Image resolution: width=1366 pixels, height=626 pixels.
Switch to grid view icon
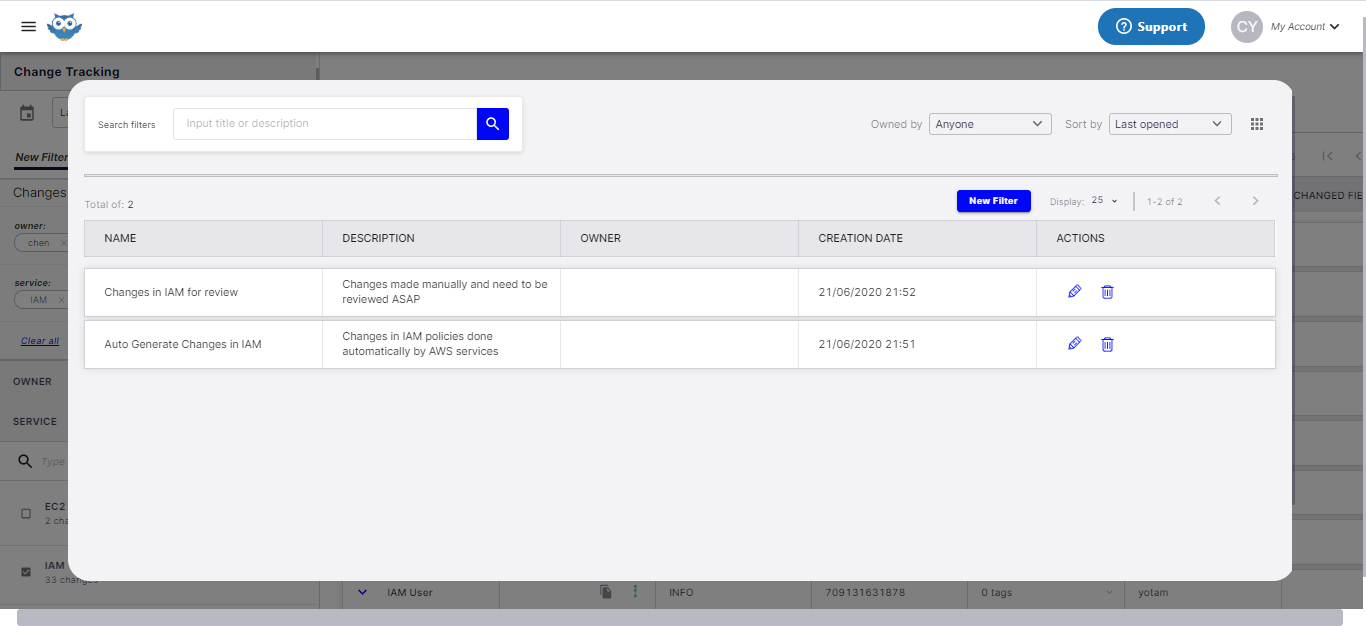click(x=1257, y=124)
